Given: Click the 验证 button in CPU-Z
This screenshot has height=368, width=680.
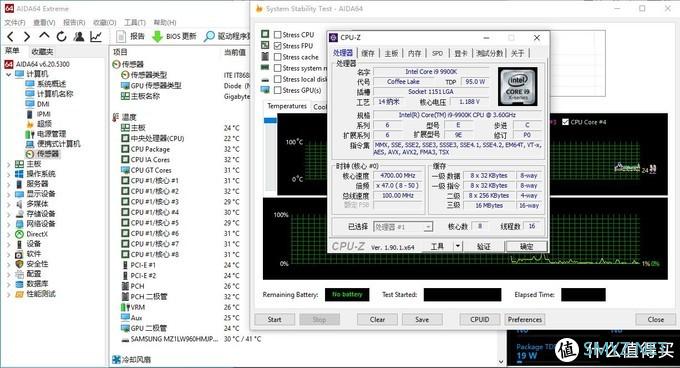Looking at the screenshot, I should point(484,247).
